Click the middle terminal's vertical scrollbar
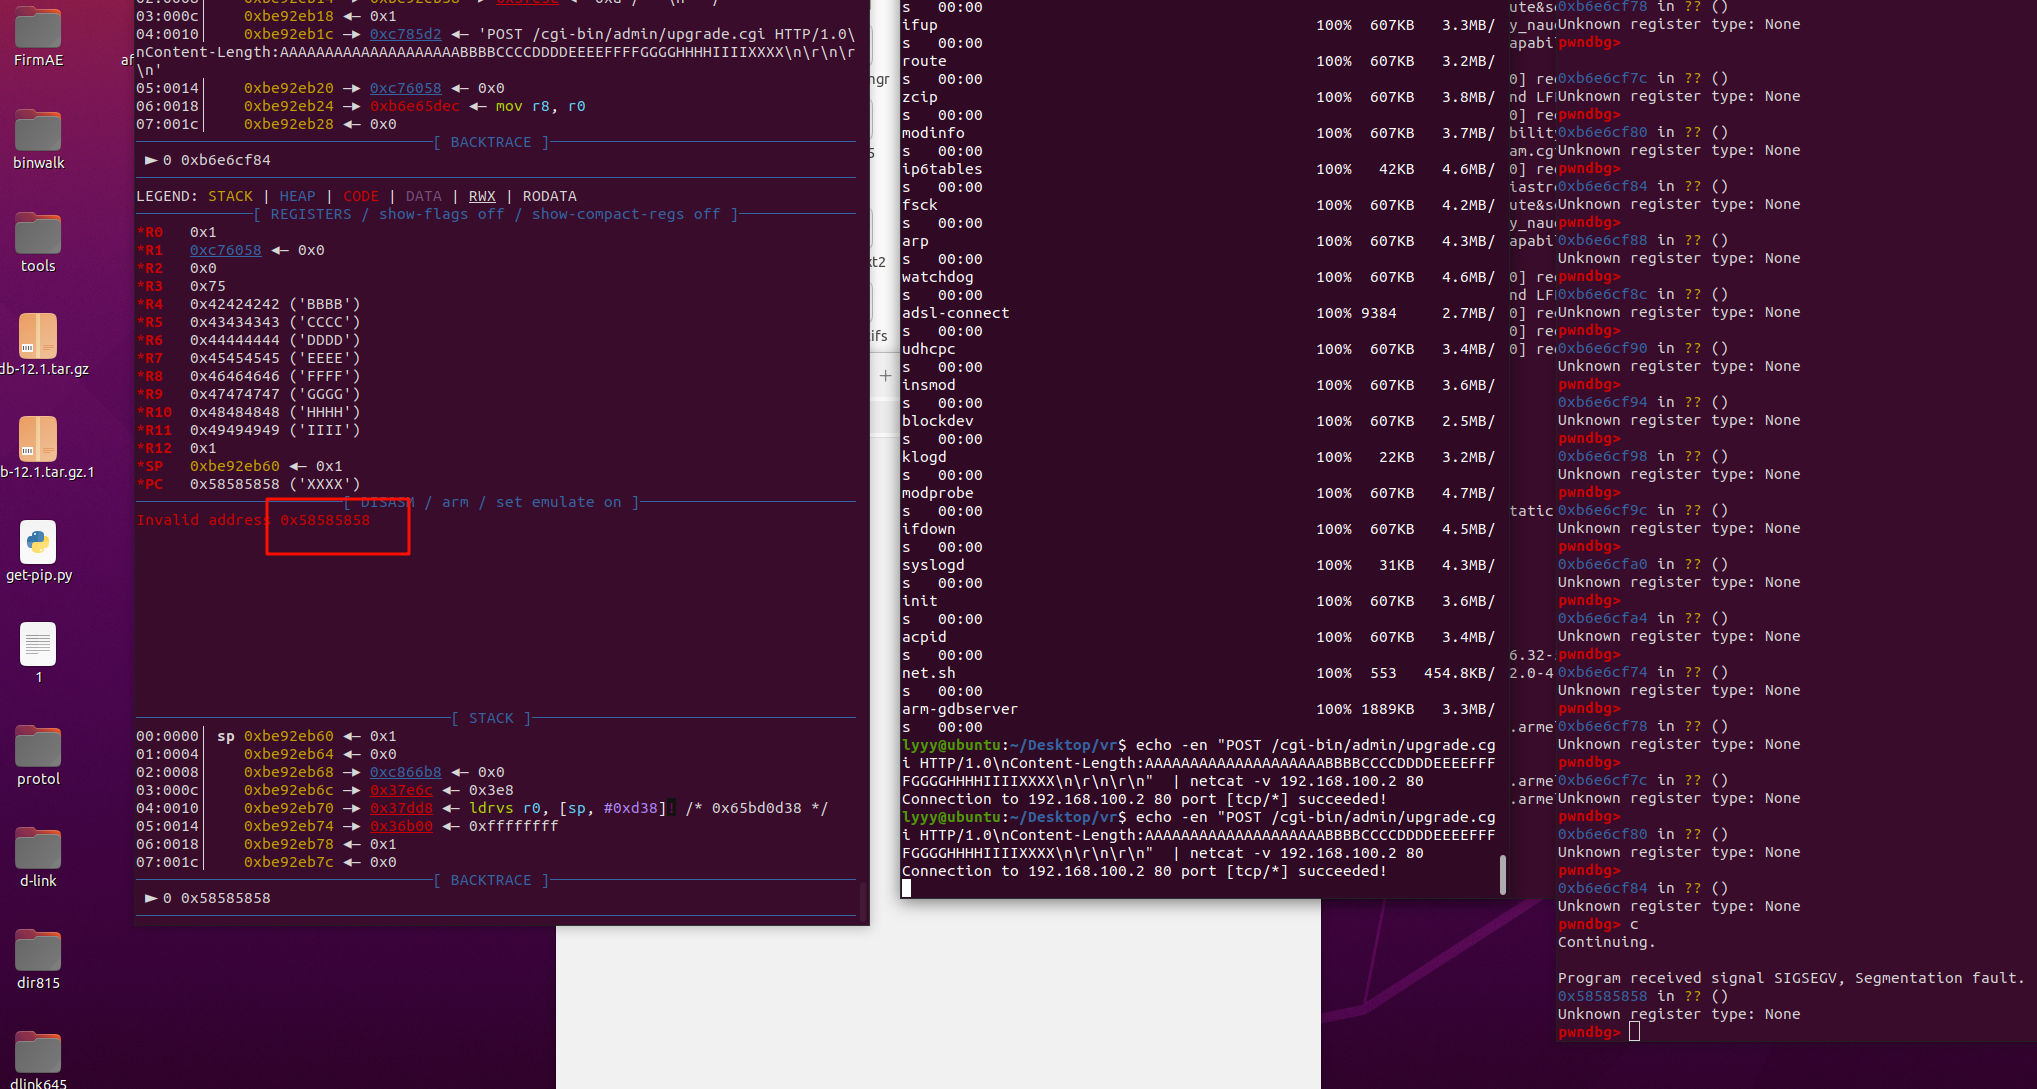 click(x=1502, y=874)
